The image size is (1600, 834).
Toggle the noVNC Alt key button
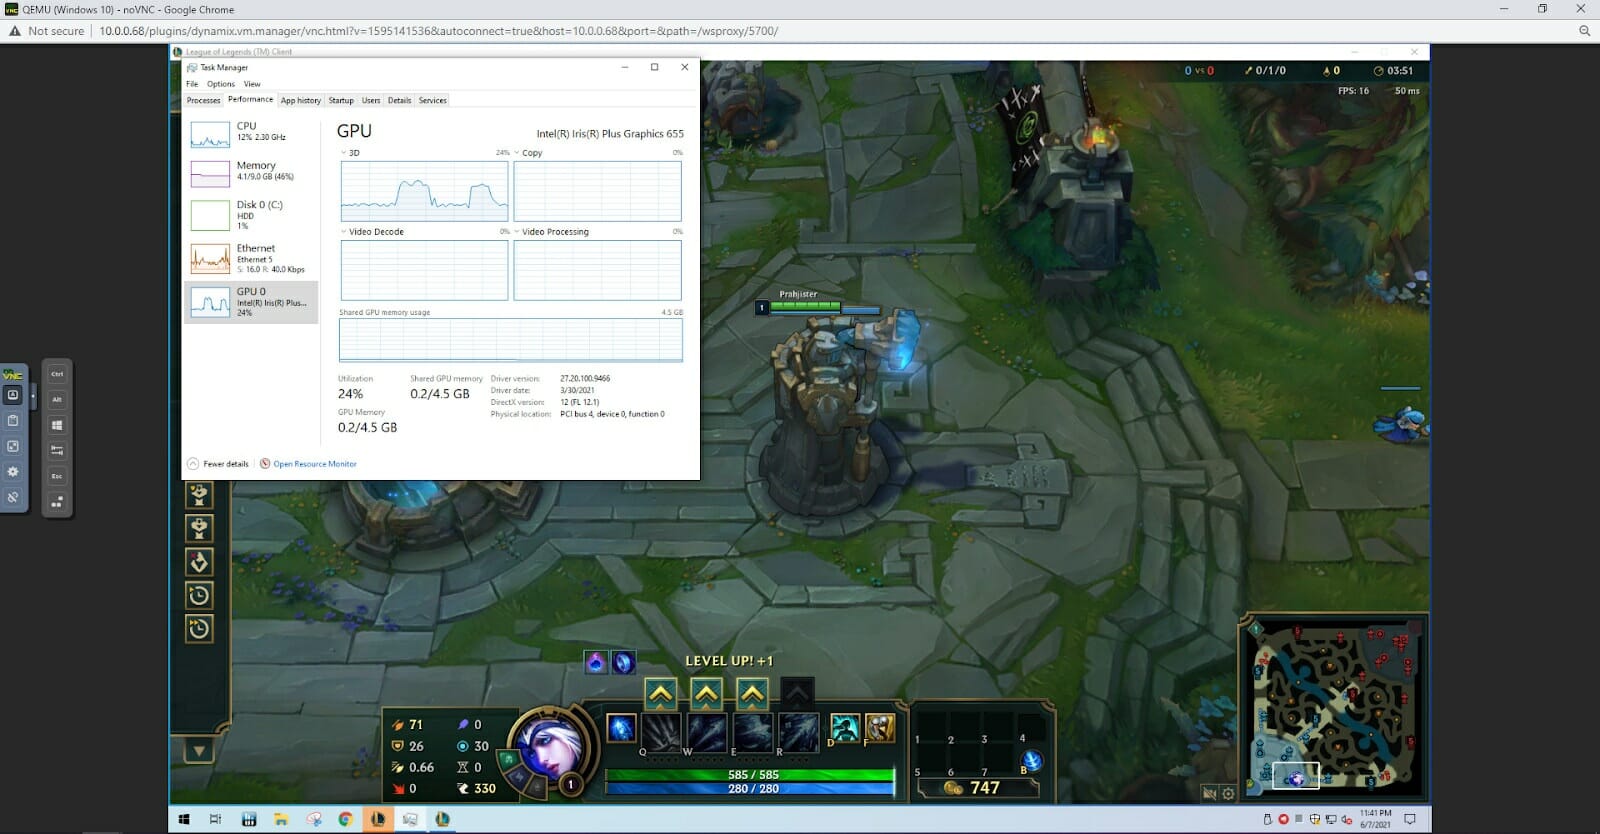click(57, 399)
